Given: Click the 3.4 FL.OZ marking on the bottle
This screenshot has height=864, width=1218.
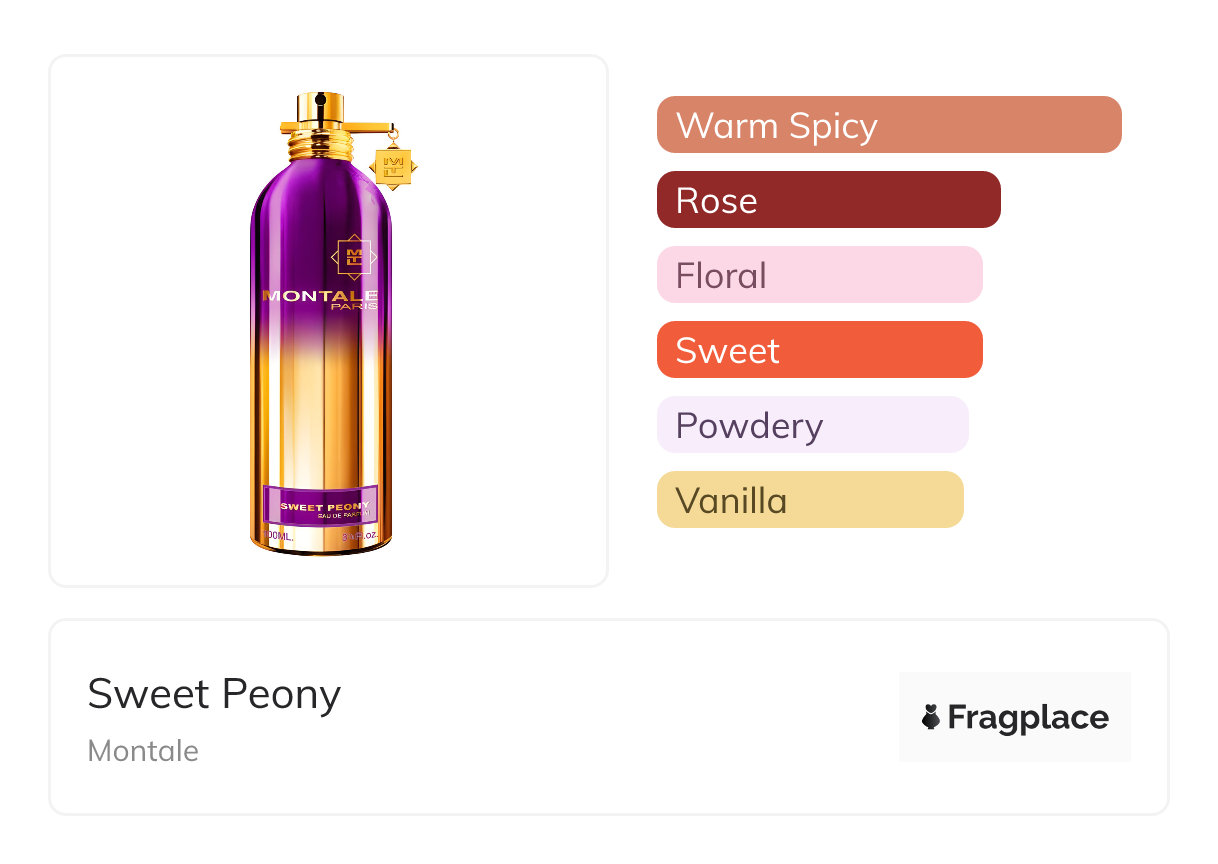Looking at the screenshot, I should (358, 538).
